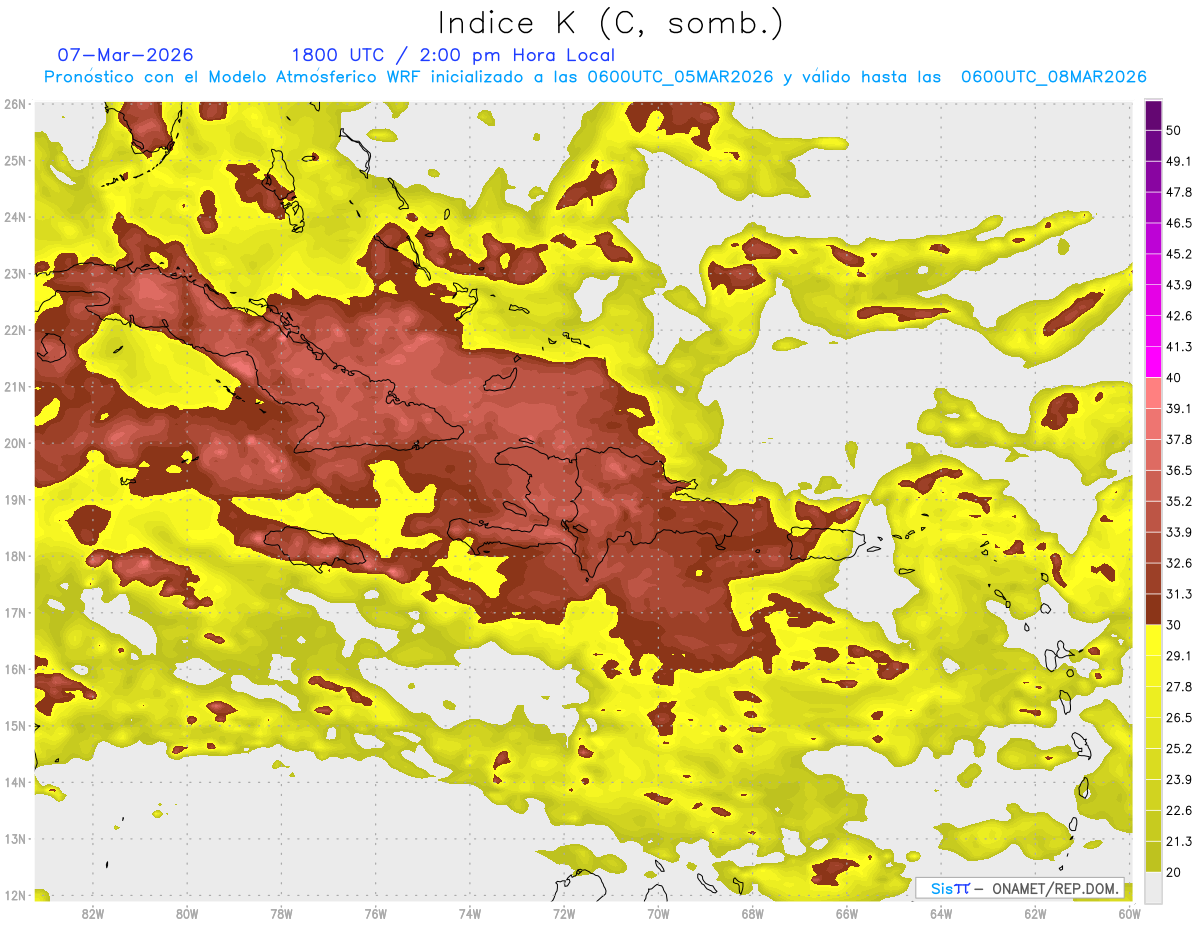Click the '76W' longitude label
Image resolution: width=1200 pixels, height=927 pixels.
click(375, 914)
